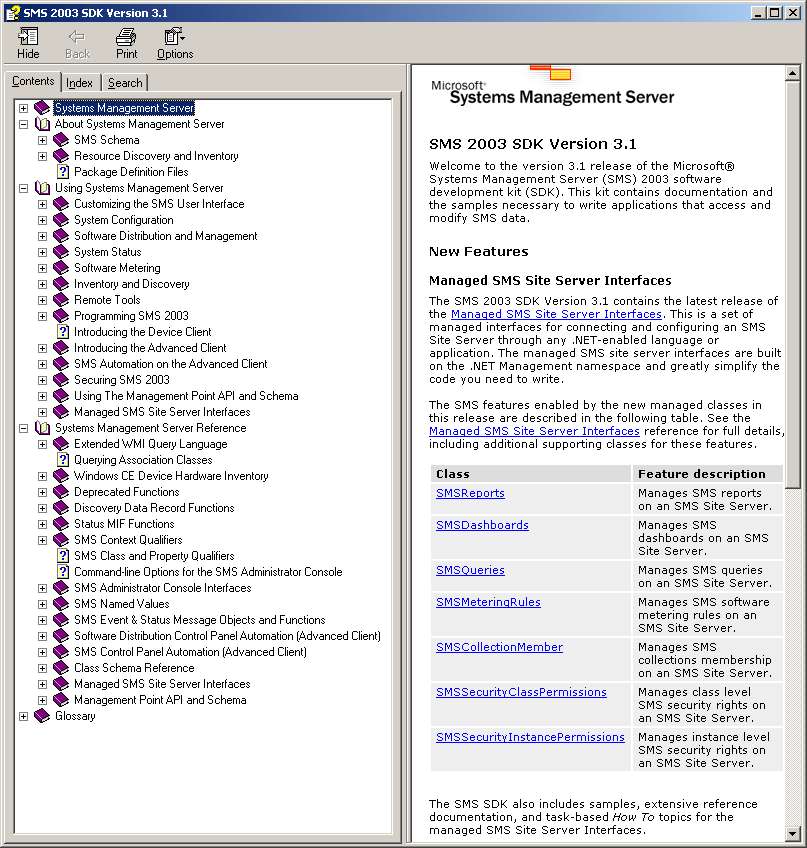Click the content pane scroll up arrow

pyautogui.click(x=792, y=72)
